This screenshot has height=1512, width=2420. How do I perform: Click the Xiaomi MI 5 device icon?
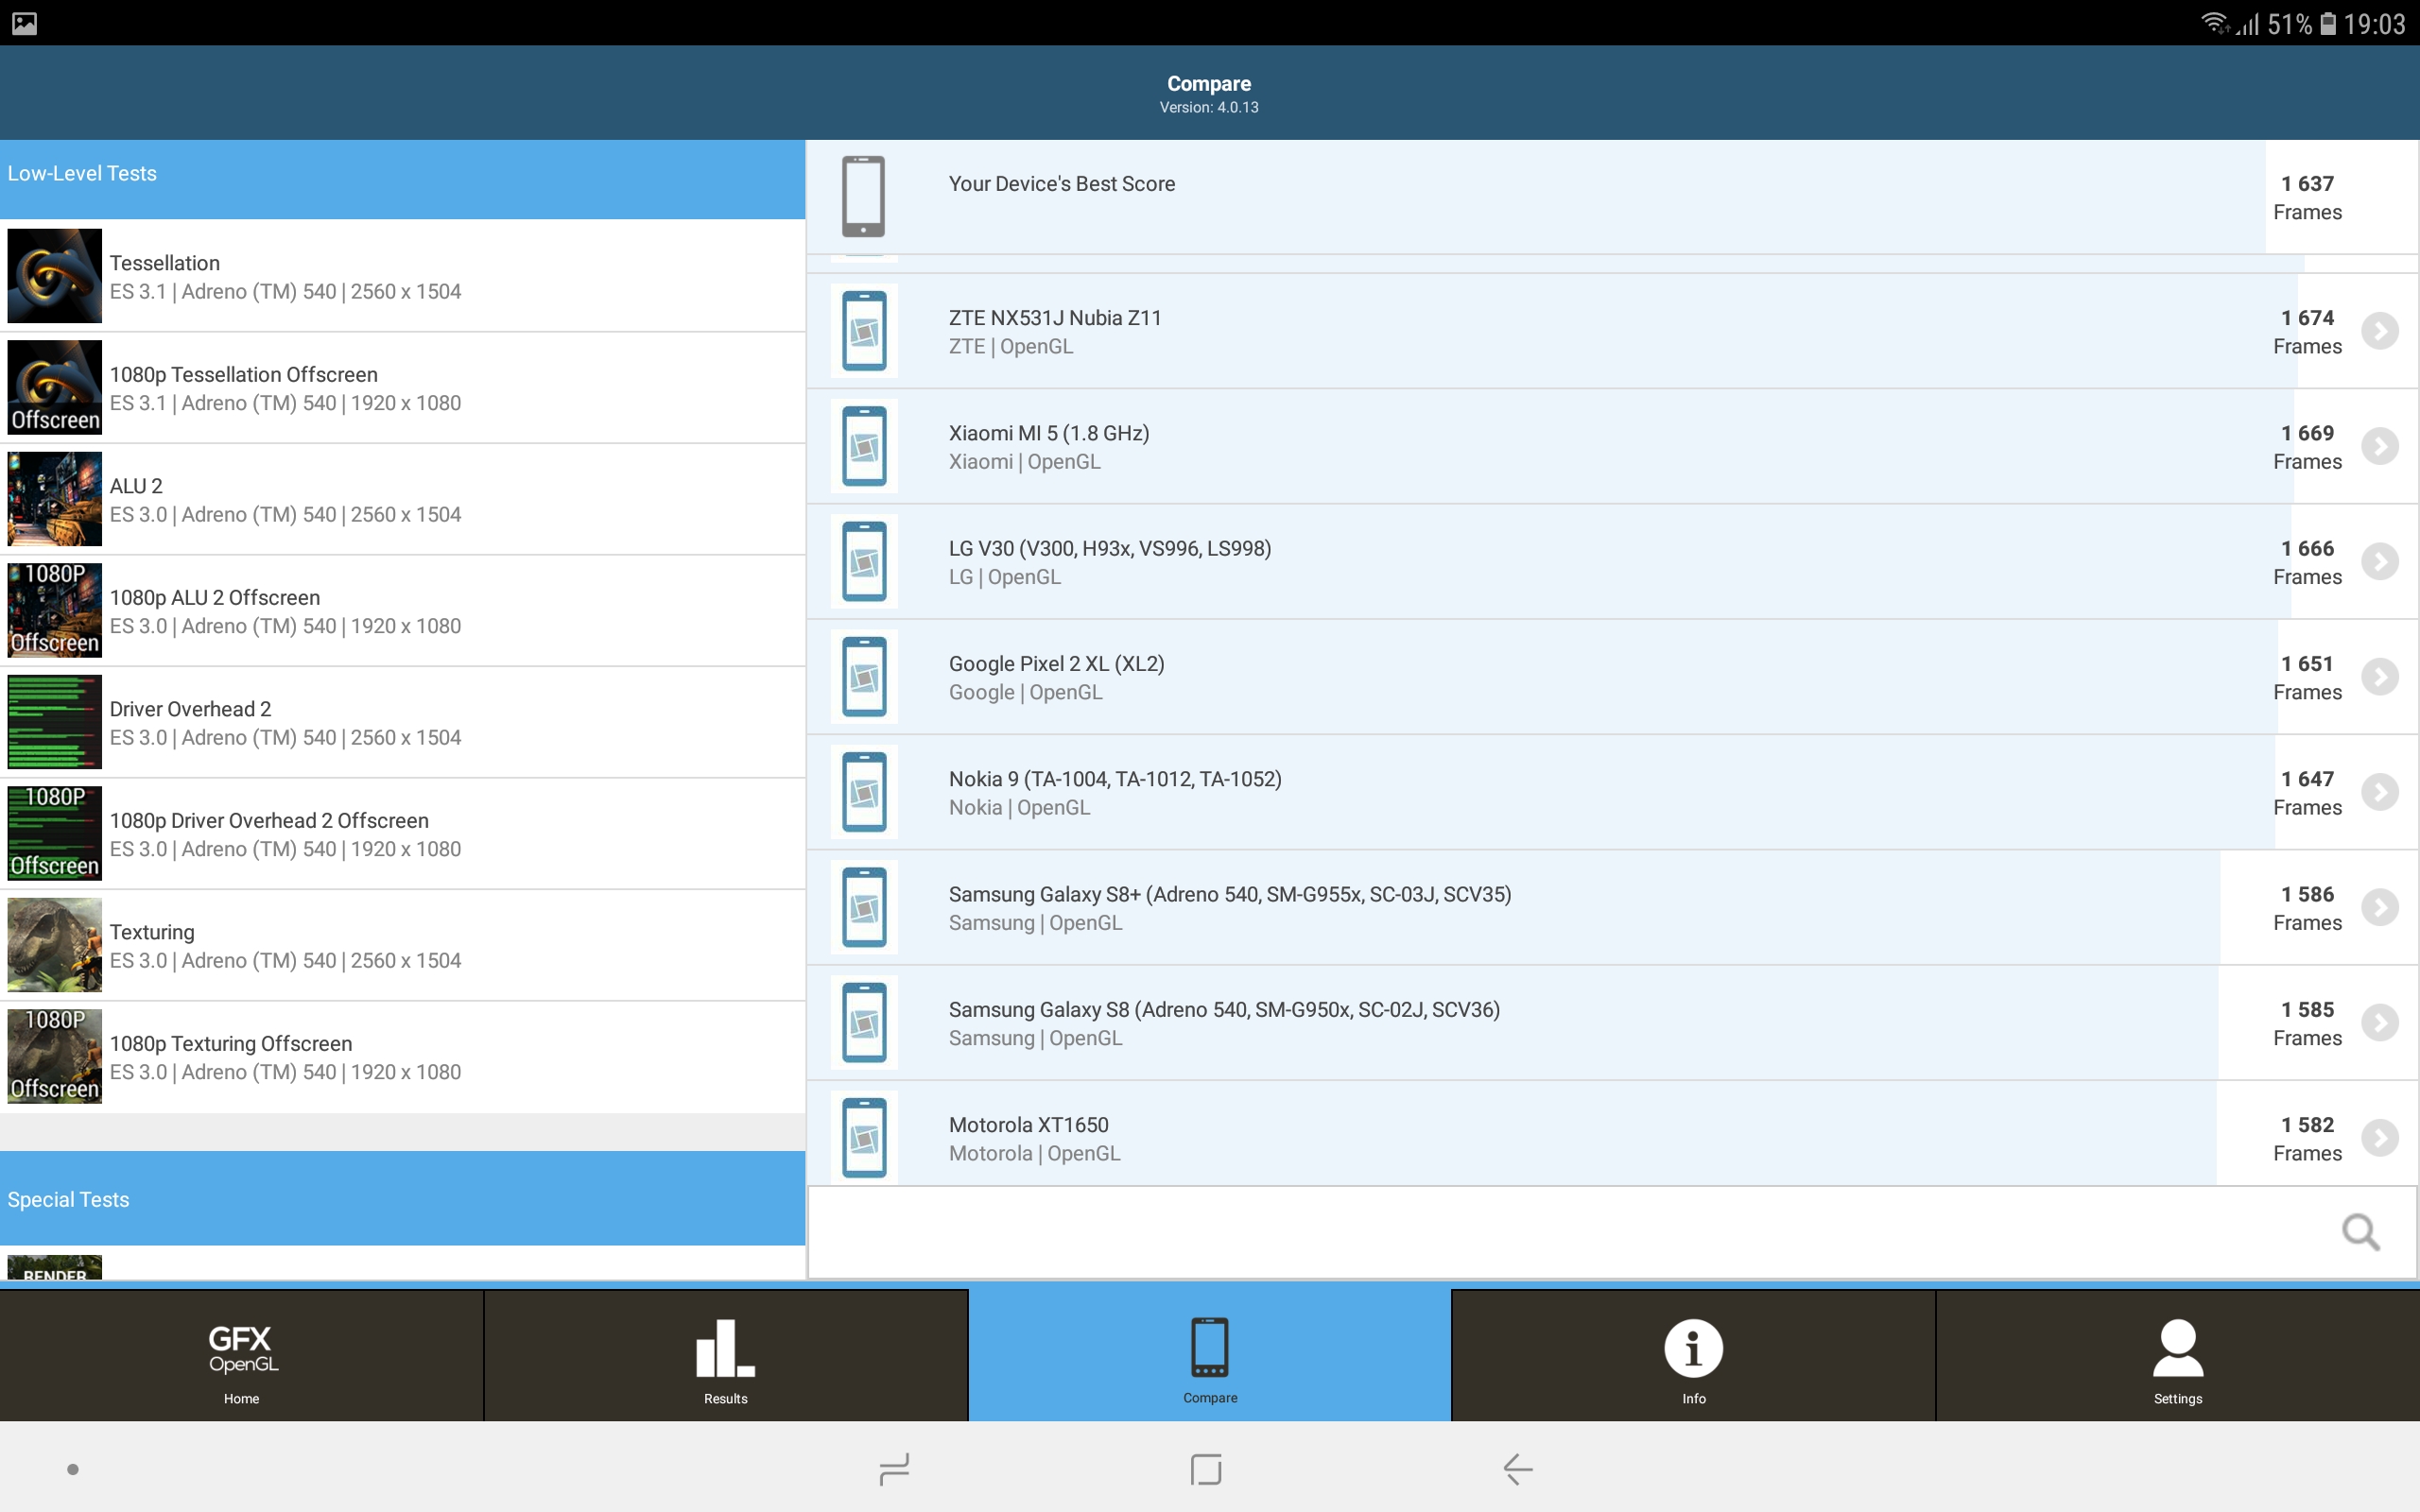coord(864,446)
